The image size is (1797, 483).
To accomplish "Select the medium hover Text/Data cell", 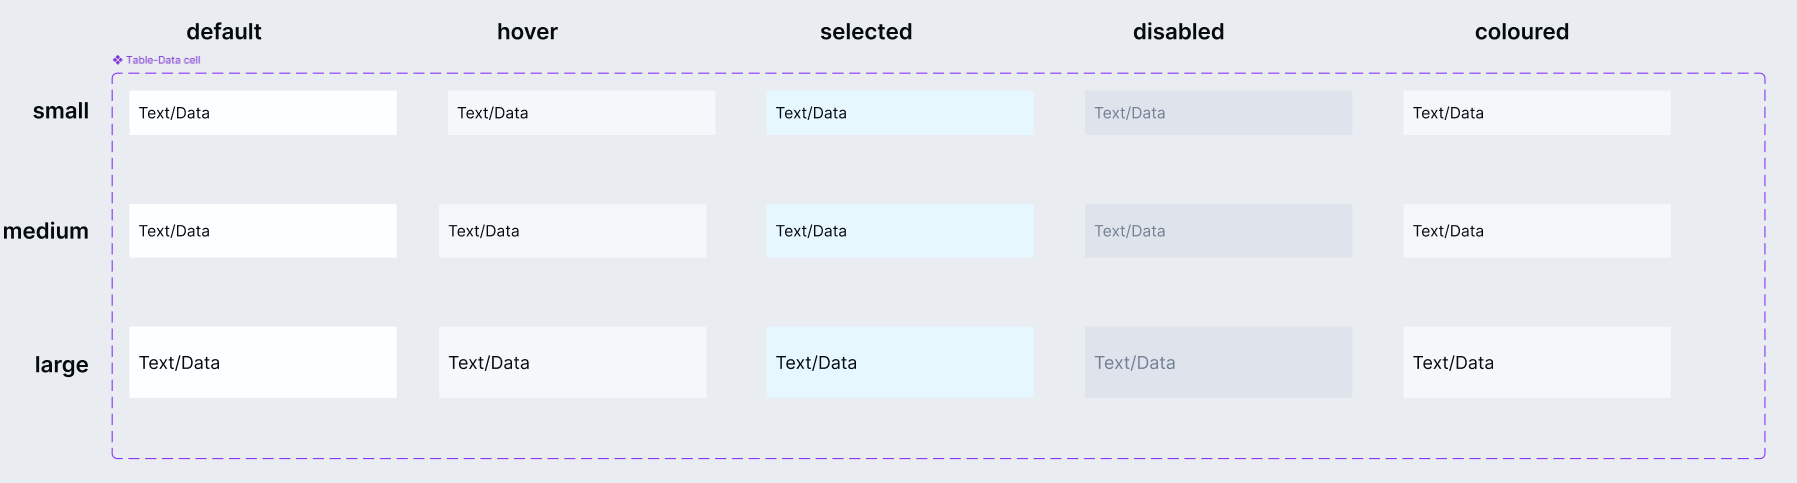I will click(572, 231).
